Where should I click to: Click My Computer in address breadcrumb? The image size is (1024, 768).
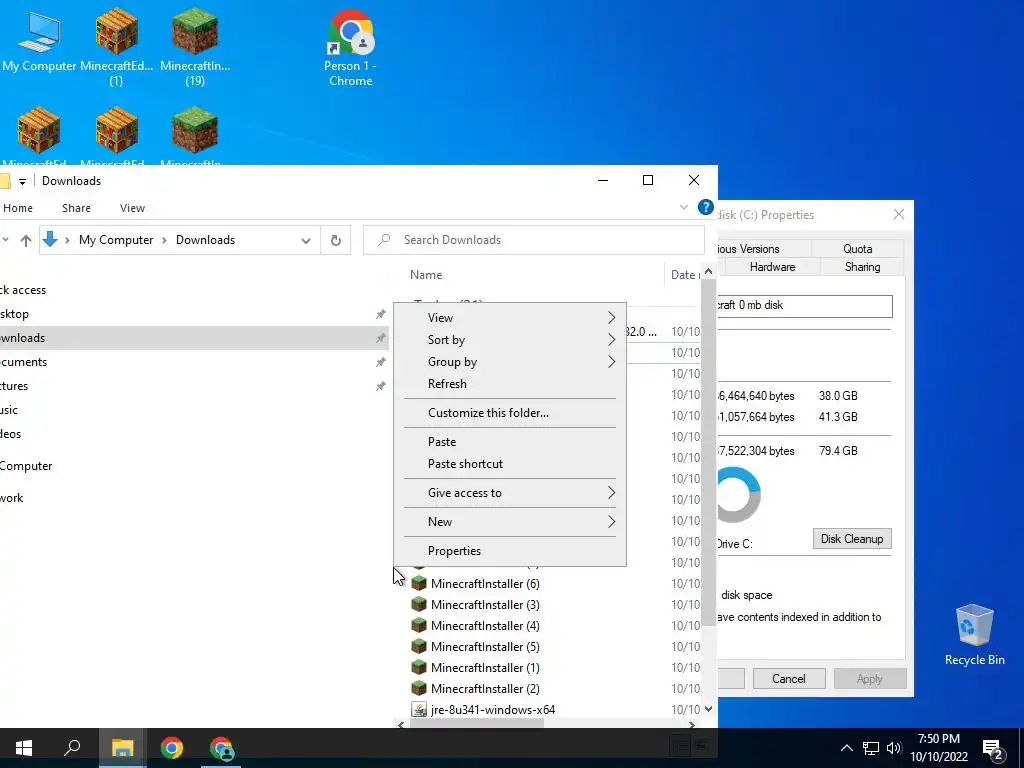(116, 240)
